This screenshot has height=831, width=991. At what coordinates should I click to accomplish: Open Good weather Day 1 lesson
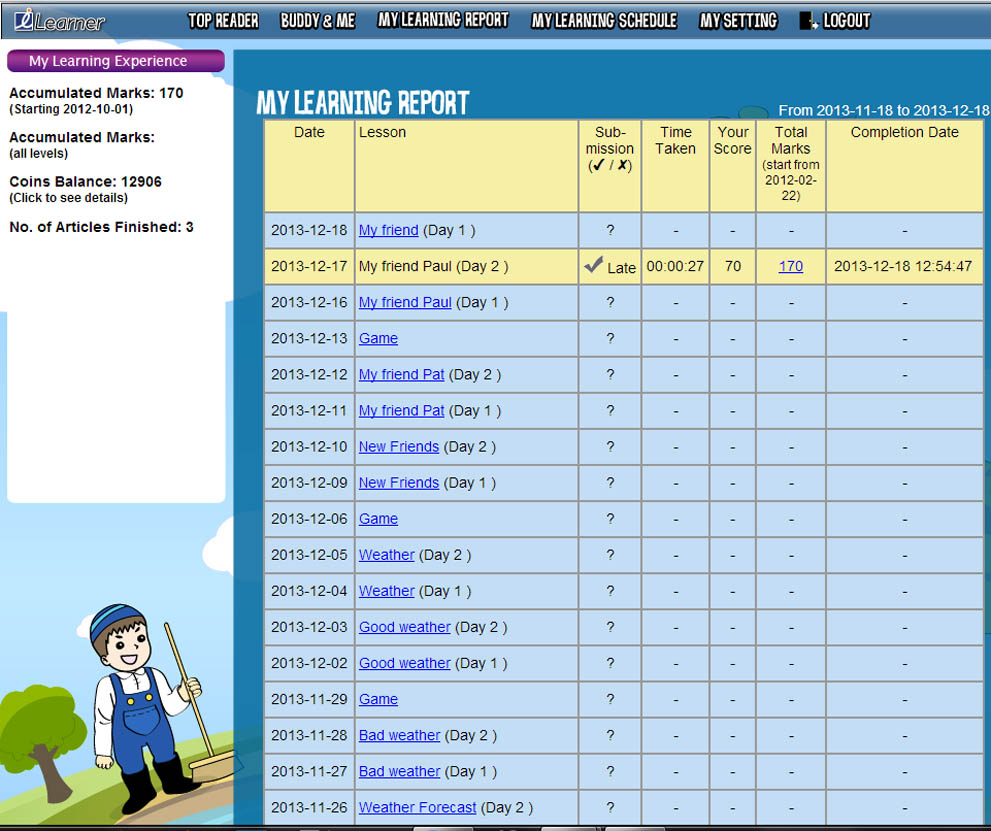coord(404,663)
